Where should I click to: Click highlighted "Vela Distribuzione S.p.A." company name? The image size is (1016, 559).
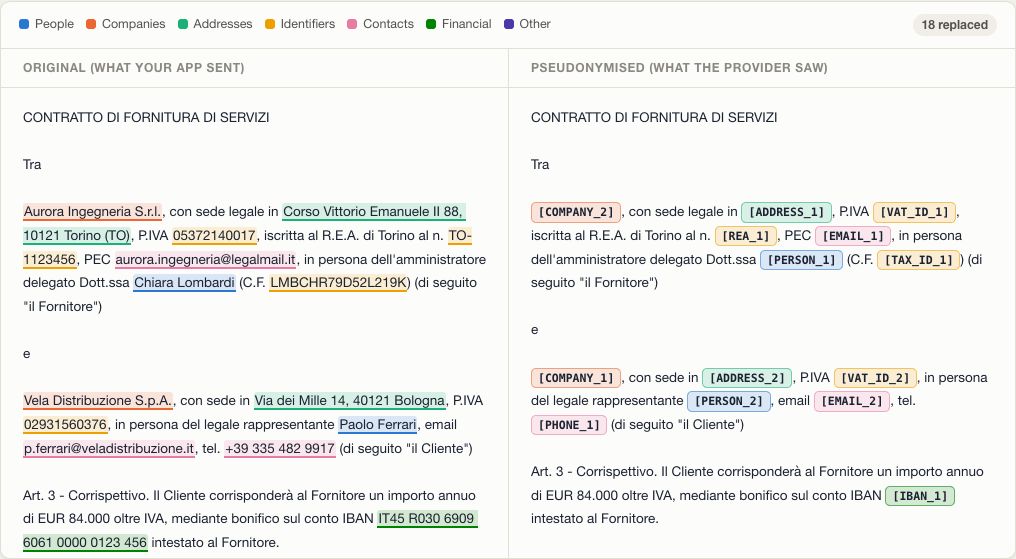[98, 400]
